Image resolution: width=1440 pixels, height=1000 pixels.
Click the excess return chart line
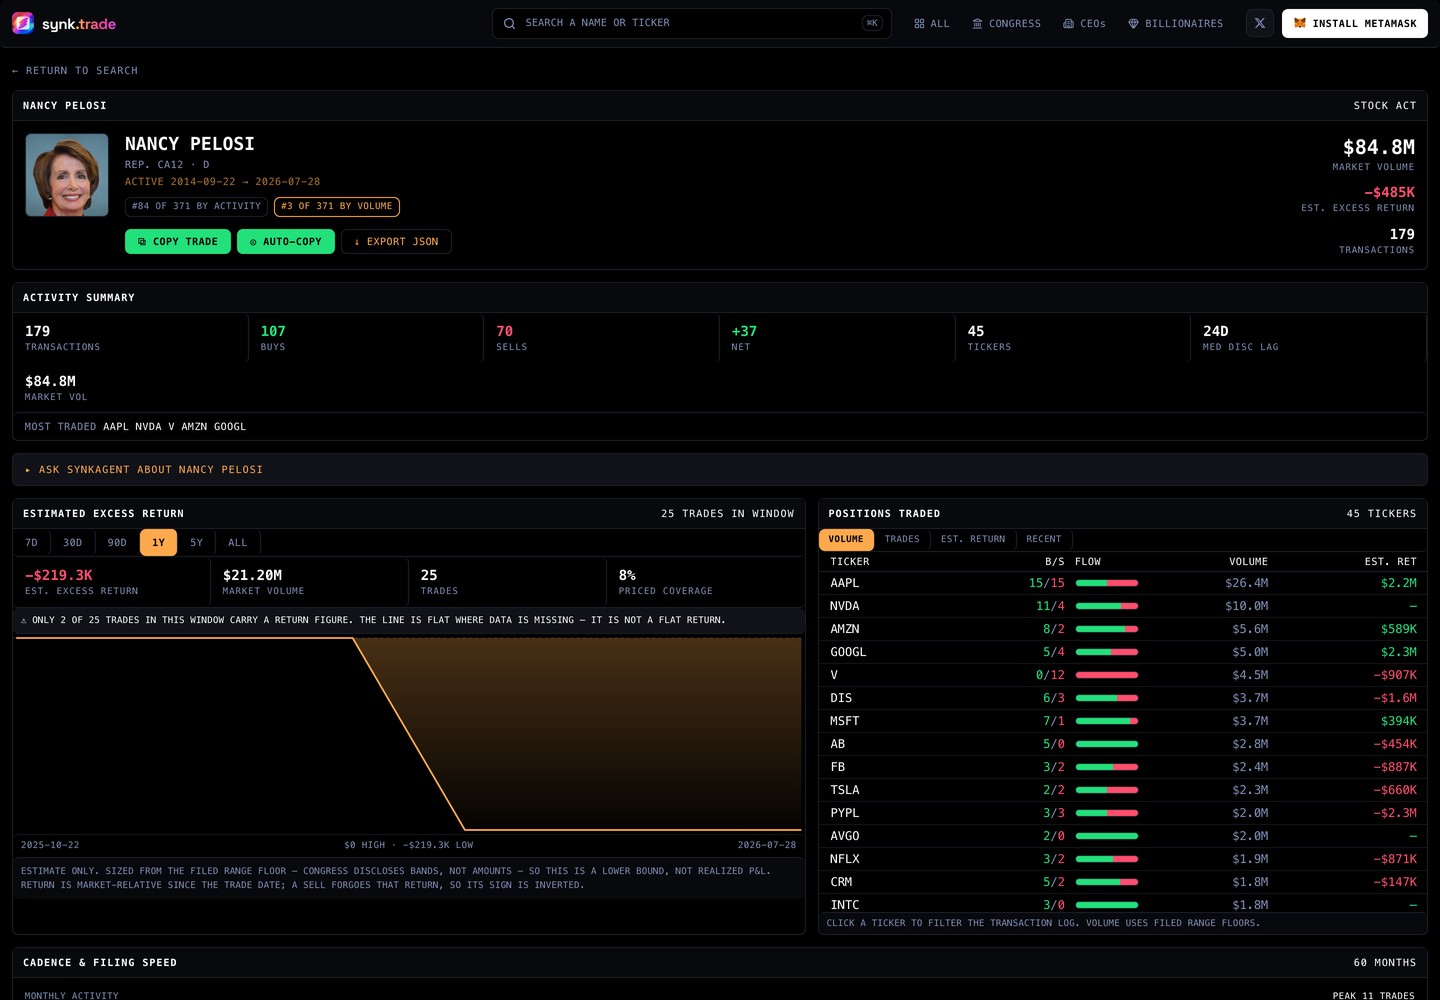point(410,734)
